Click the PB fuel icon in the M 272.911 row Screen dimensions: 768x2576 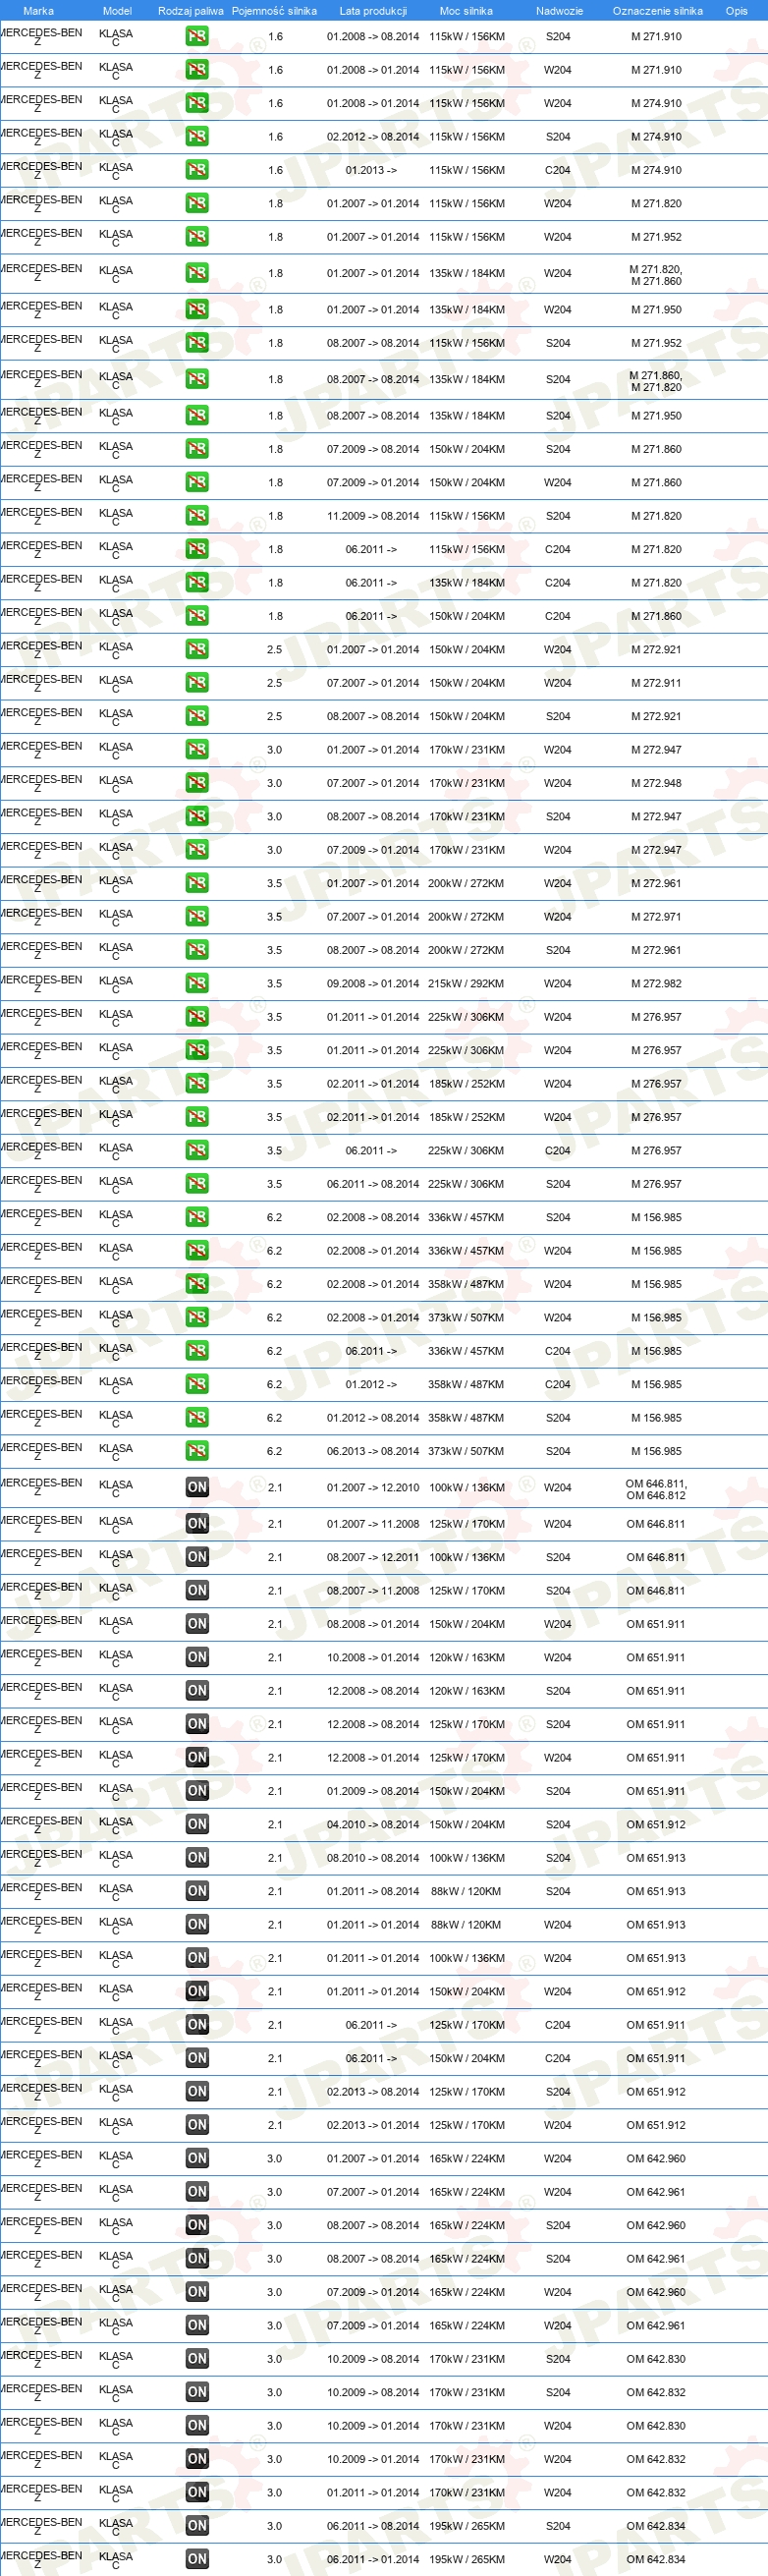tap(197, 683)
